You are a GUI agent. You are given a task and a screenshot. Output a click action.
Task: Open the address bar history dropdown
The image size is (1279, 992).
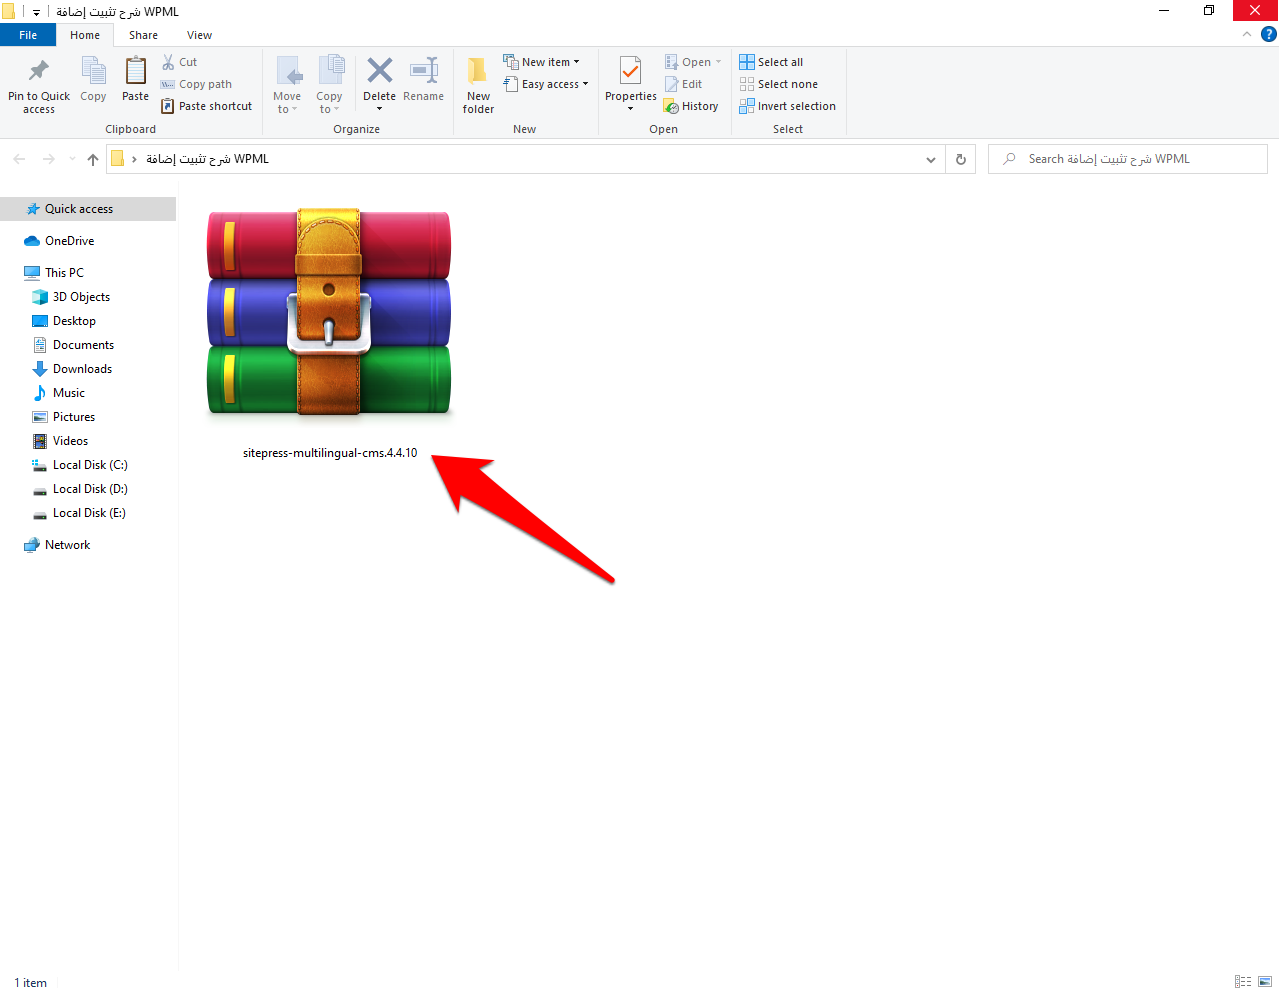[x=931, y=159]
